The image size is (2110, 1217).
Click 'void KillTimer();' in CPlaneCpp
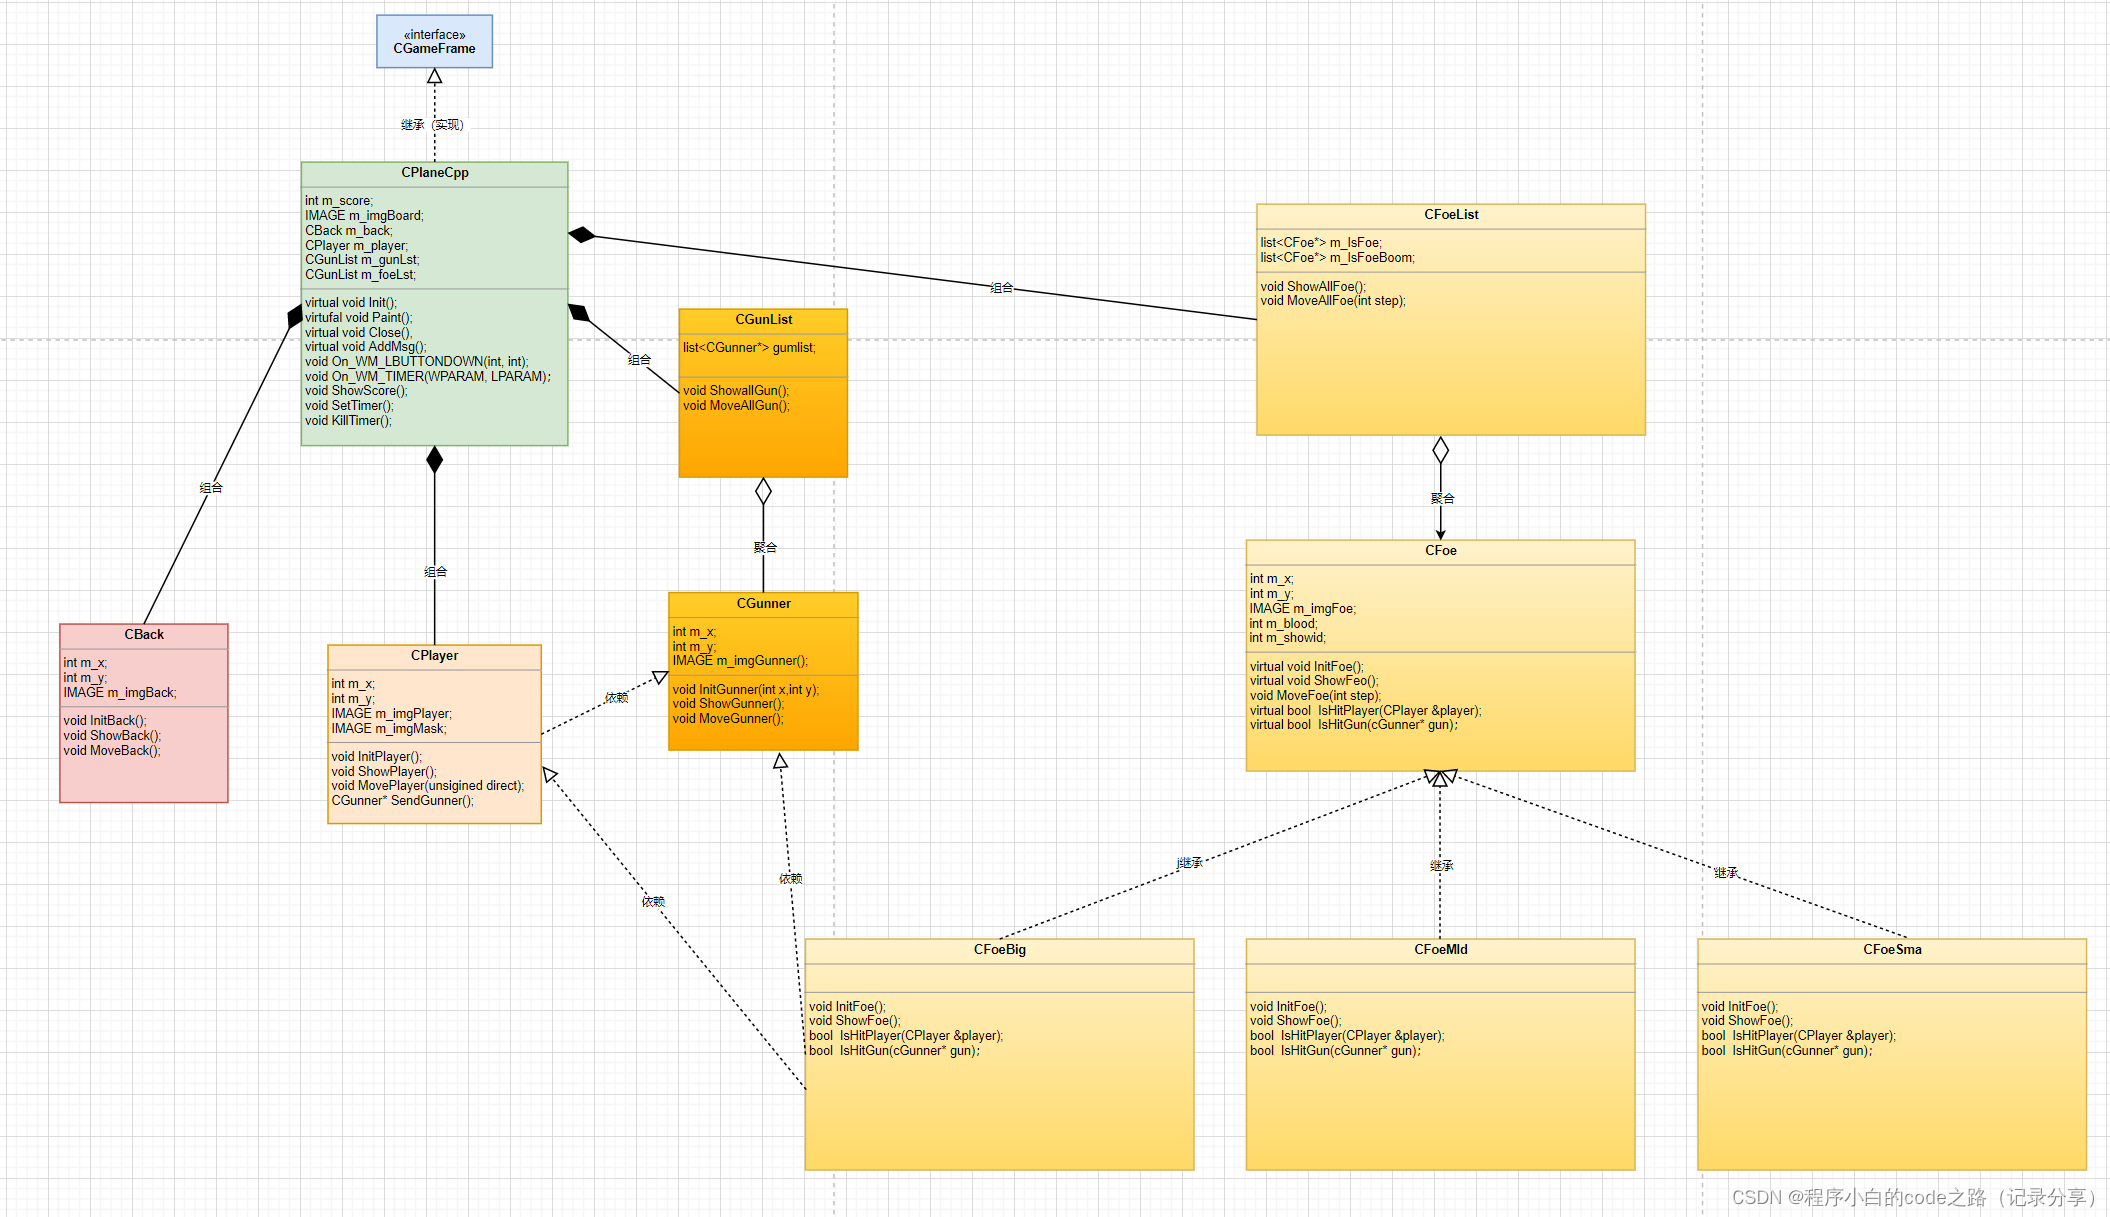tap(349, 420)
